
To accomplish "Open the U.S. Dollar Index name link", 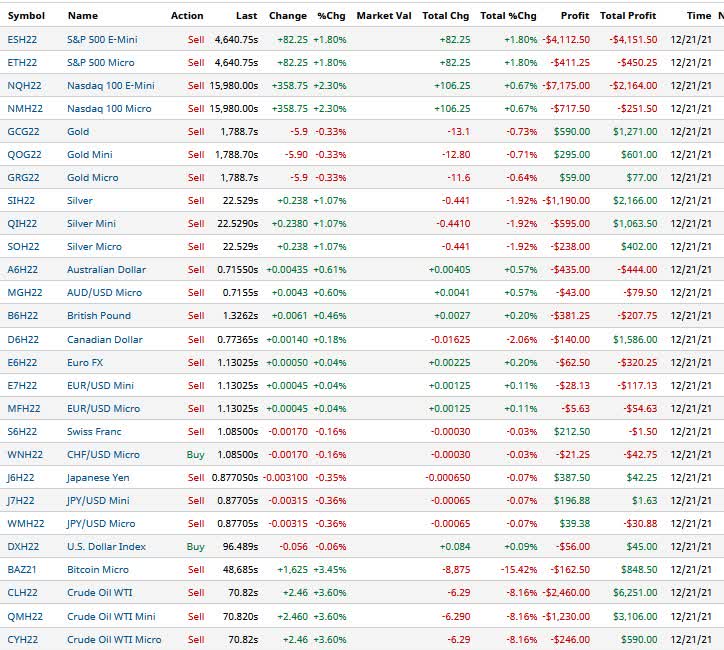I will [x=106, y=547].
